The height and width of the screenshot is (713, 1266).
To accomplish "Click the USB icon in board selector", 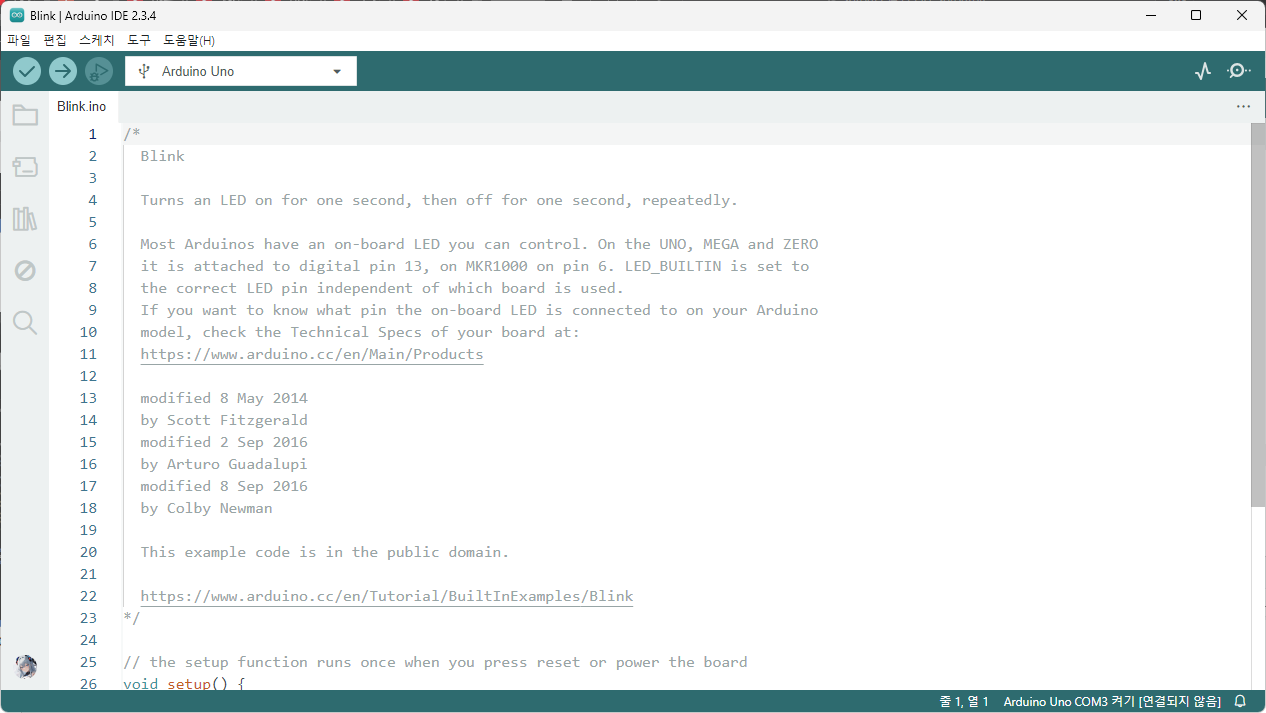I will click(144, 71).
